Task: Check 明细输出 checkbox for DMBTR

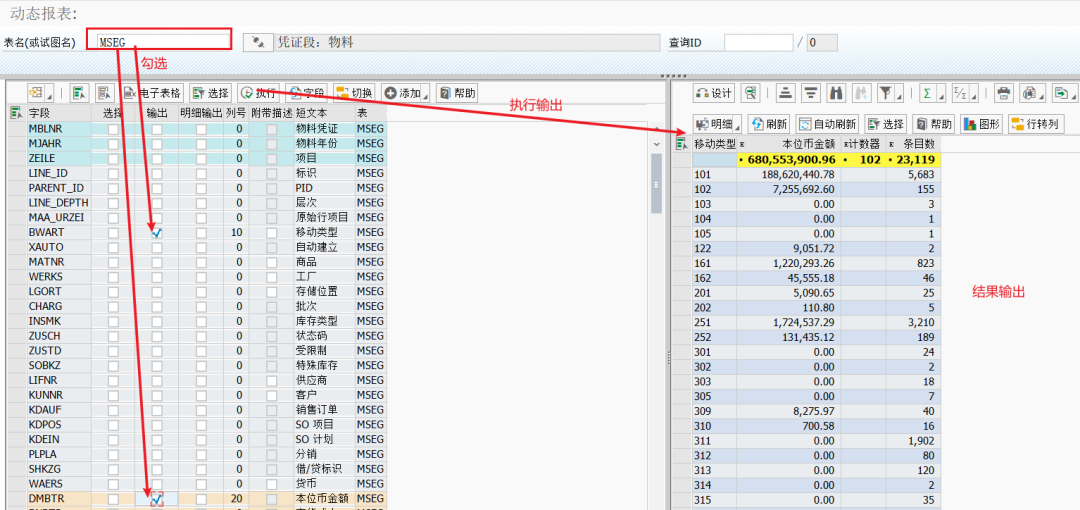Action: (201, 499)
